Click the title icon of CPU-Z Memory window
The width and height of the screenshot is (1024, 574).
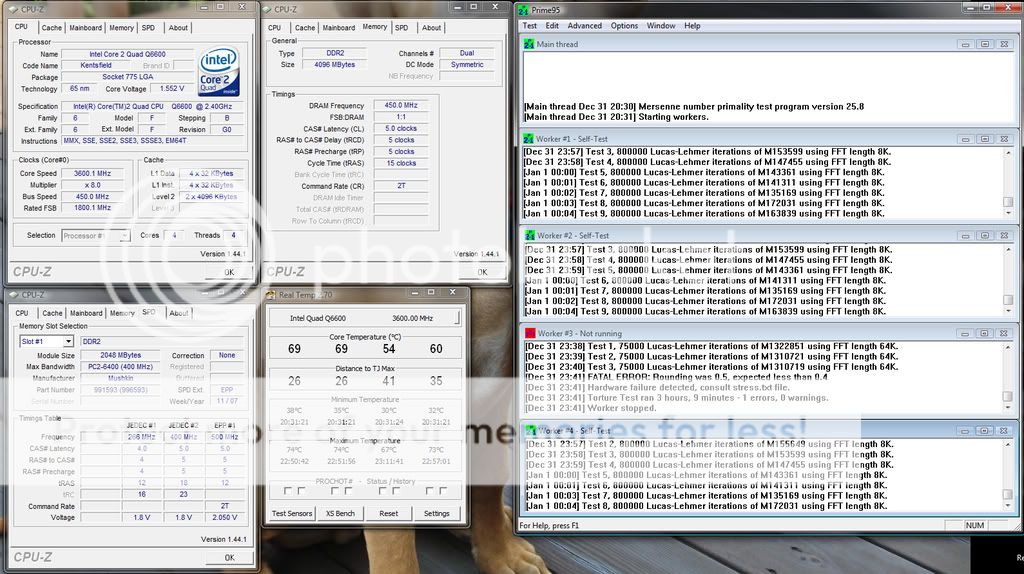pyautogui.click(x=267, y=9)
